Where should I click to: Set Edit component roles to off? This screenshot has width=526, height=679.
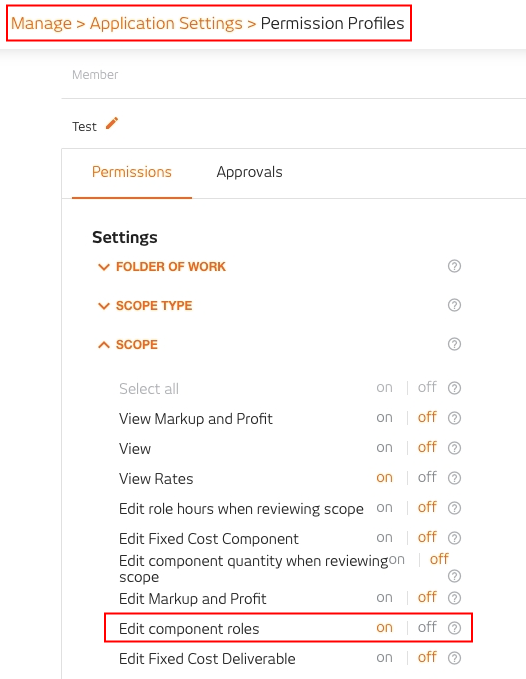click(427, 627)
